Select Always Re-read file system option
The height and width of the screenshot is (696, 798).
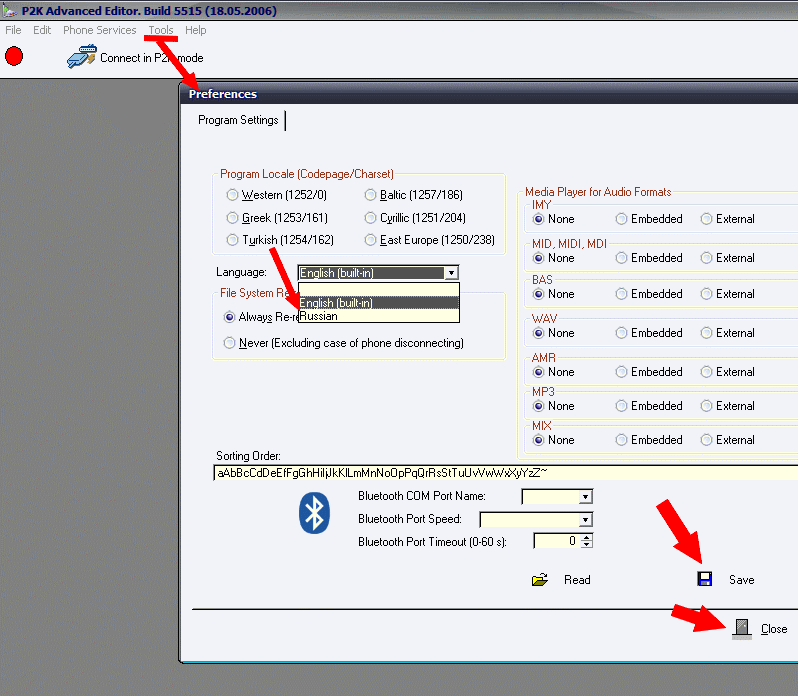tap(230, 317)
